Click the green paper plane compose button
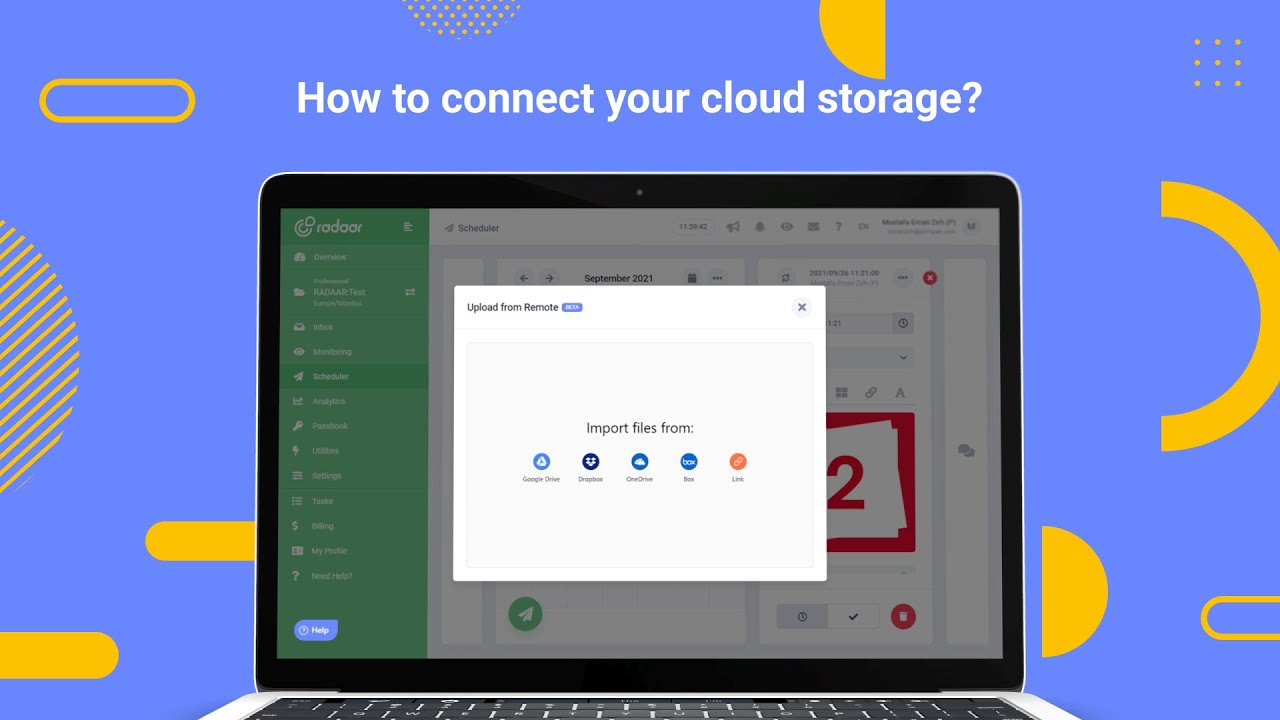This screenshot has width=1280, height=720. (526, 613)
